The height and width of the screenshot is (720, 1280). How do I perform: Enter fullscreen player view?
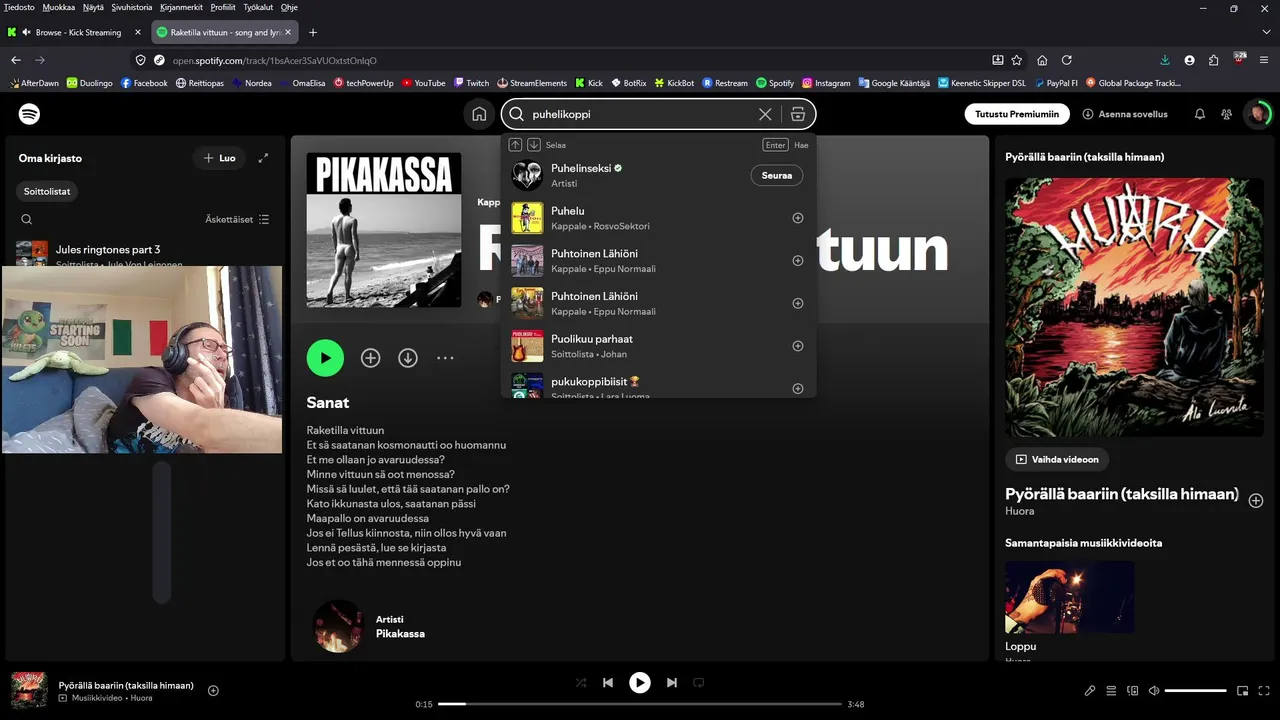pos(1265,690)
